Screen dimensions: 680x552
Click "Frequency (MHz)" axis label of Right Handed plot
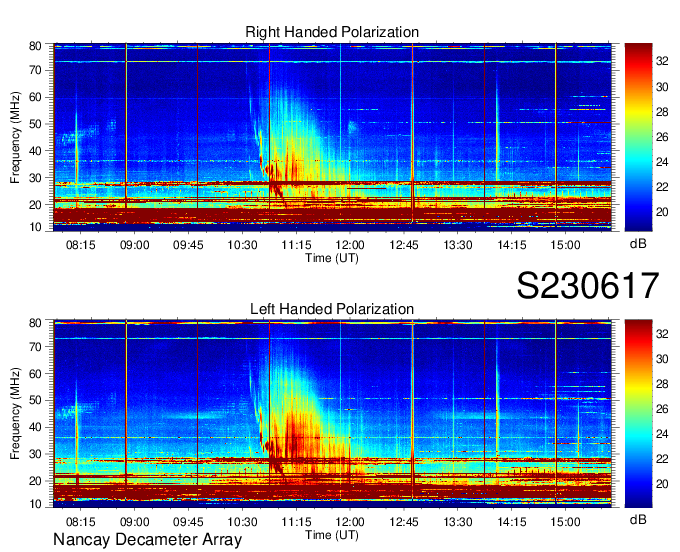point(15,137)
